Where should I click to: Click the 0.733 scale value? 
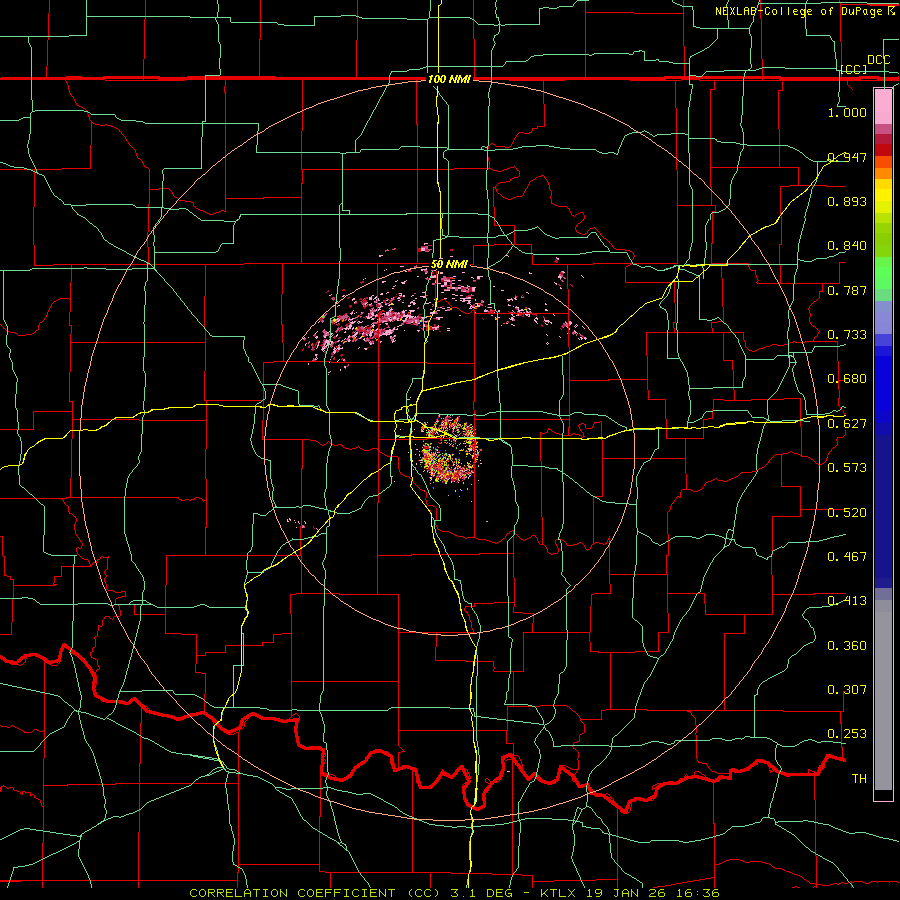pyautogui.click(x=847, y=335)
